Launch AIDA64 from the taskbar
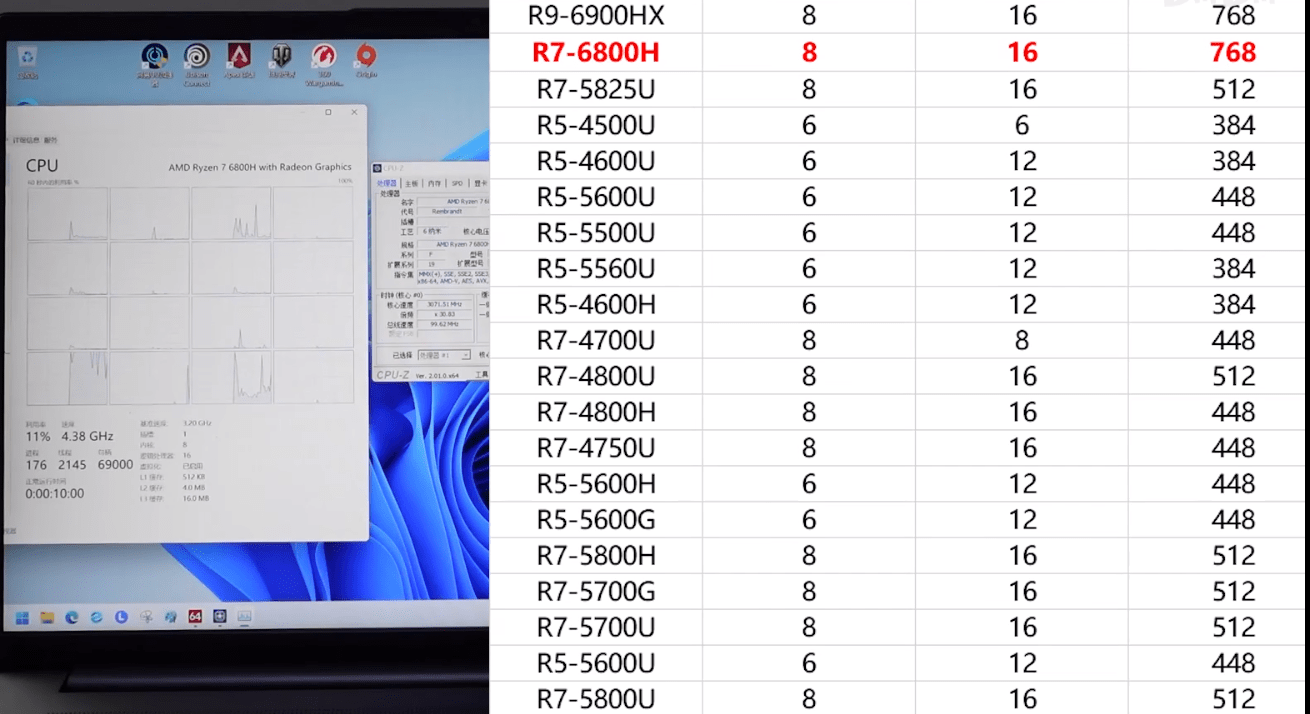 click(x=196, y=616)
